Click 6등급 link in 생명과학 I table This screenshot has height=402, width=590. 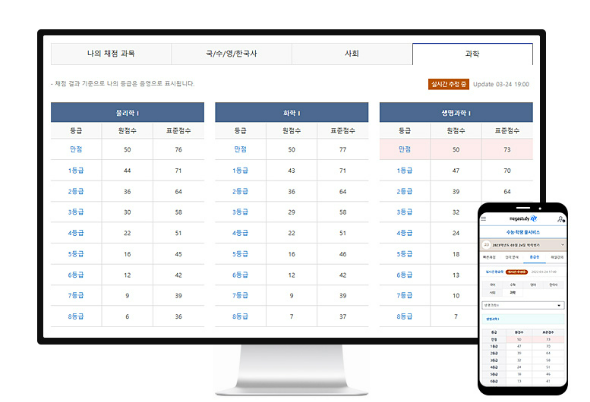[404, 275]
